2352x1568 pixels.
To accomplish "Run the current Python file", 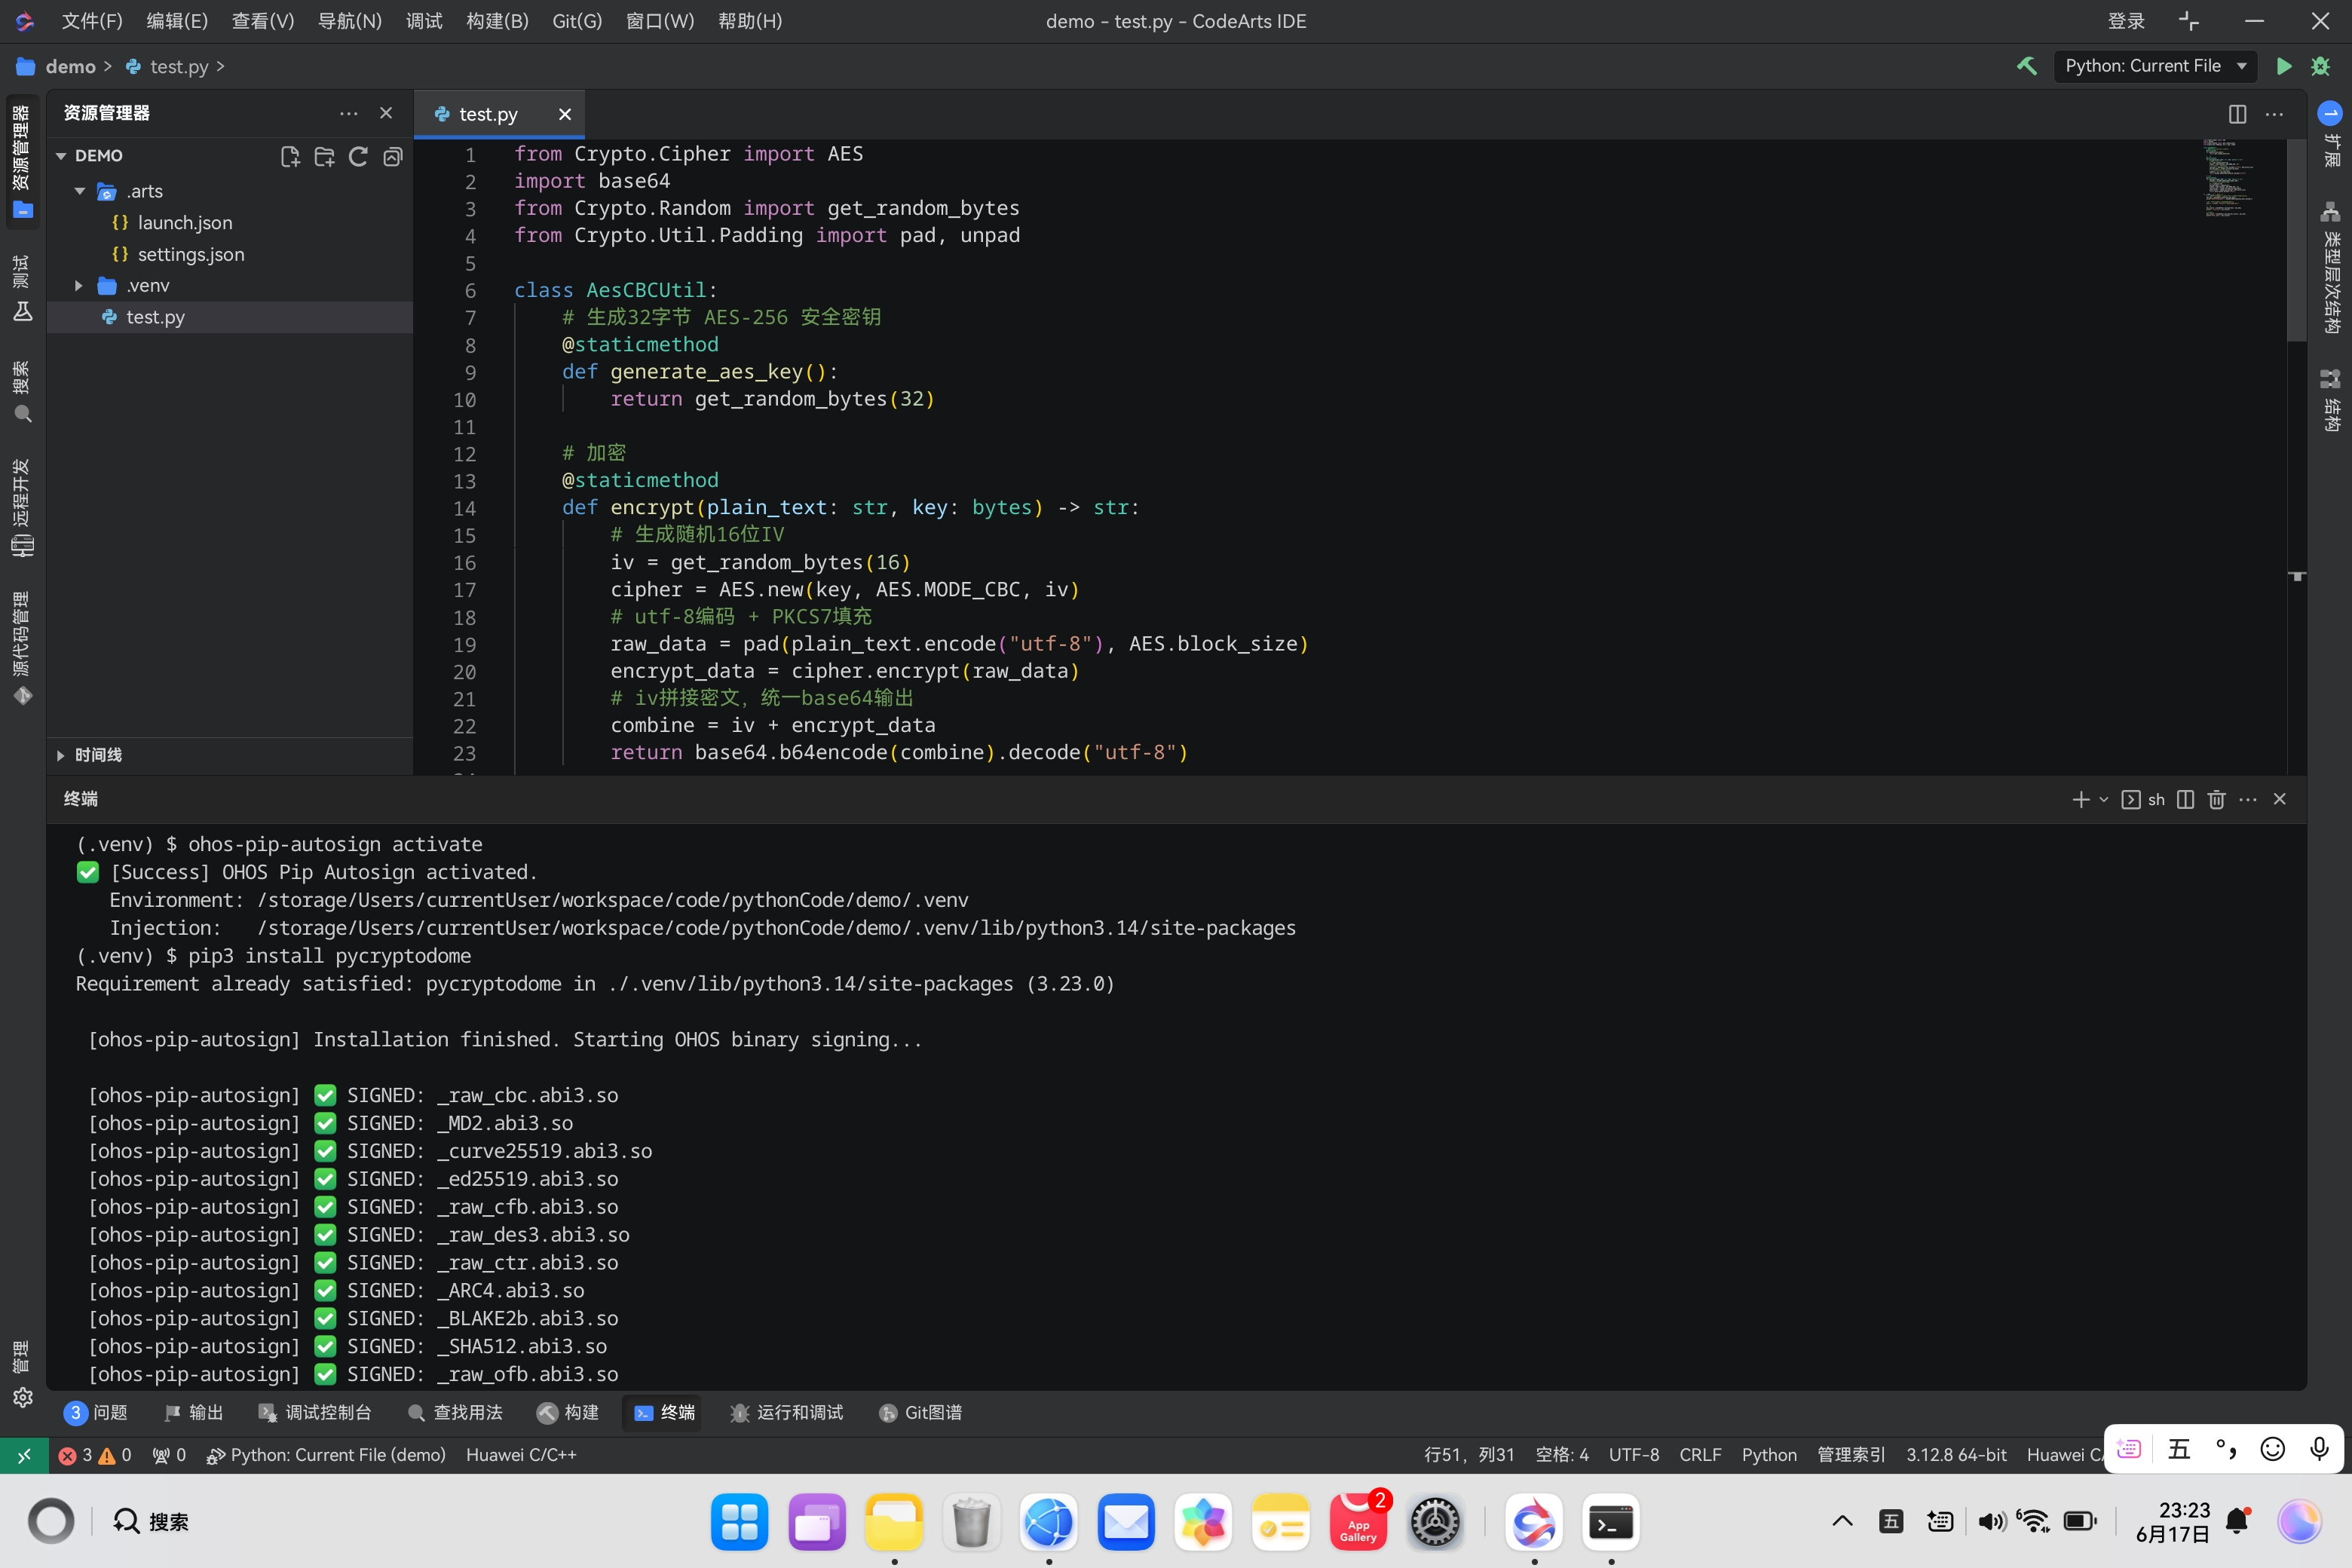I will tap(2283, 66).
